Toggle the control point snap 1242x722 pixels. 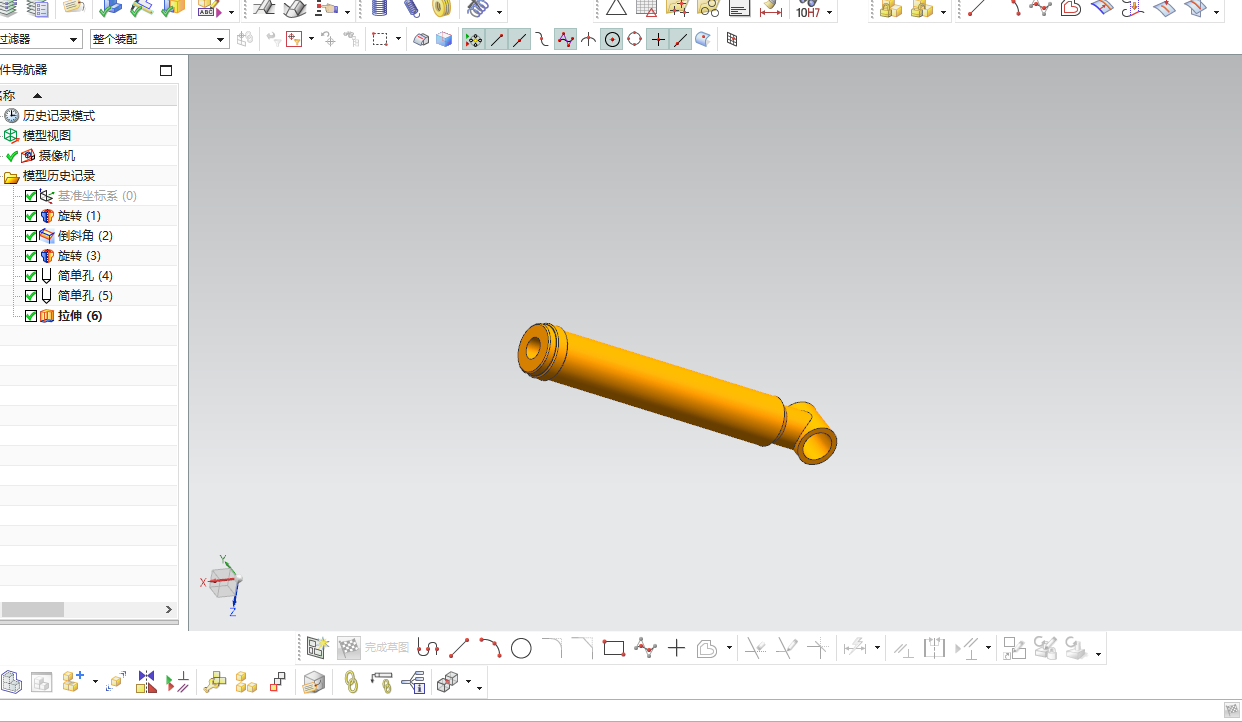click(x=543, y=40)
